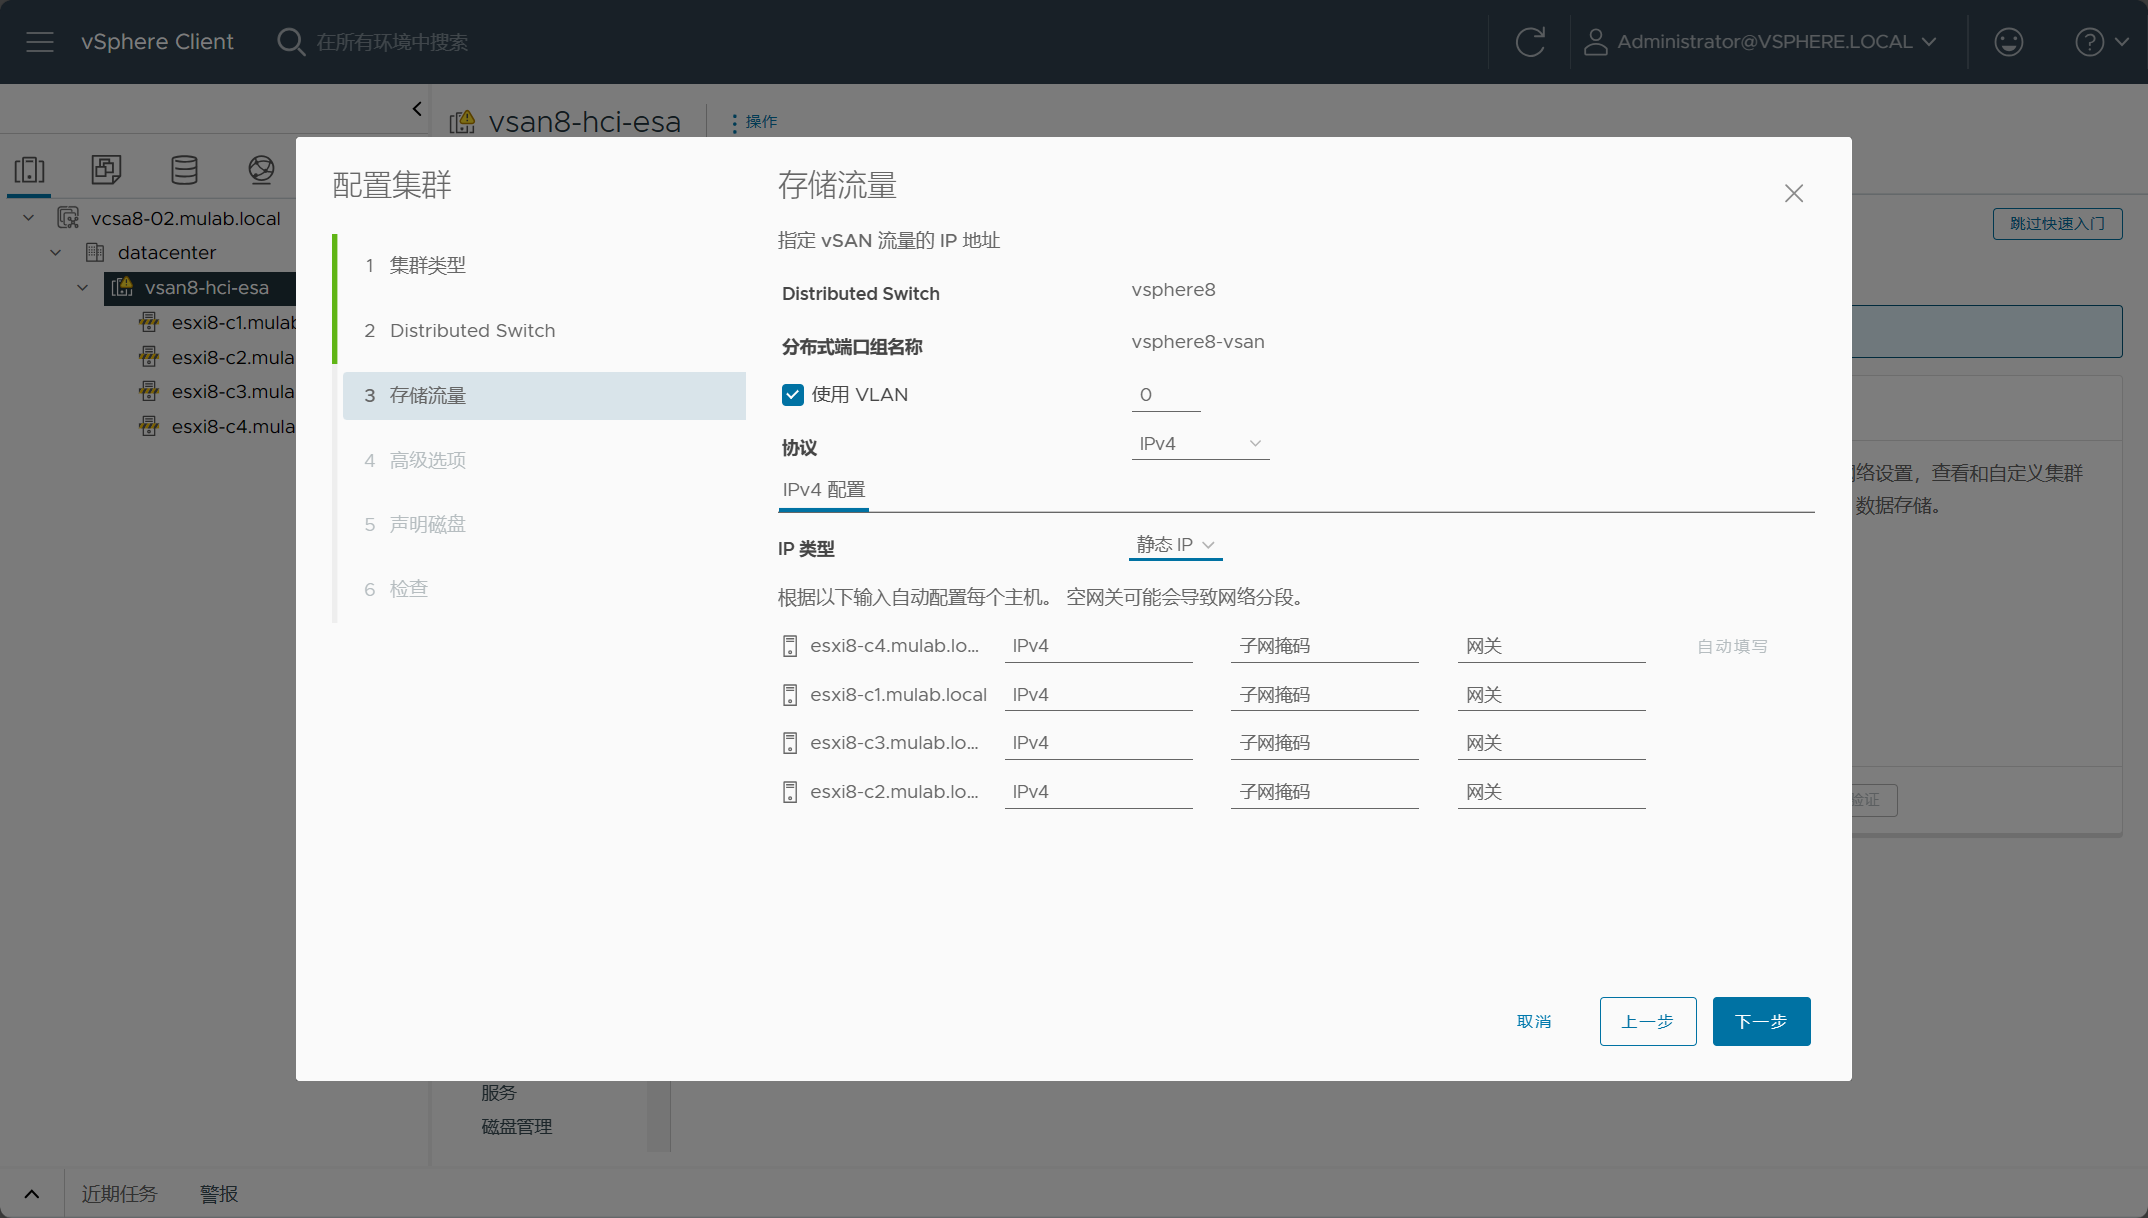Click 磁盘管理 in background menu
Screen dimensions: 2148x1218
517,1126
